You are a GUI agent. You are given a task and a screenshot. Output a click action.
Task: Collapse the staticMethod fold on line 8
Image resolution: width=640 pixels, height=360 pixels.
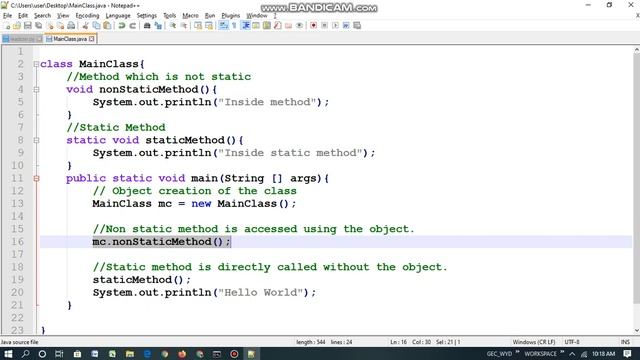36,140
